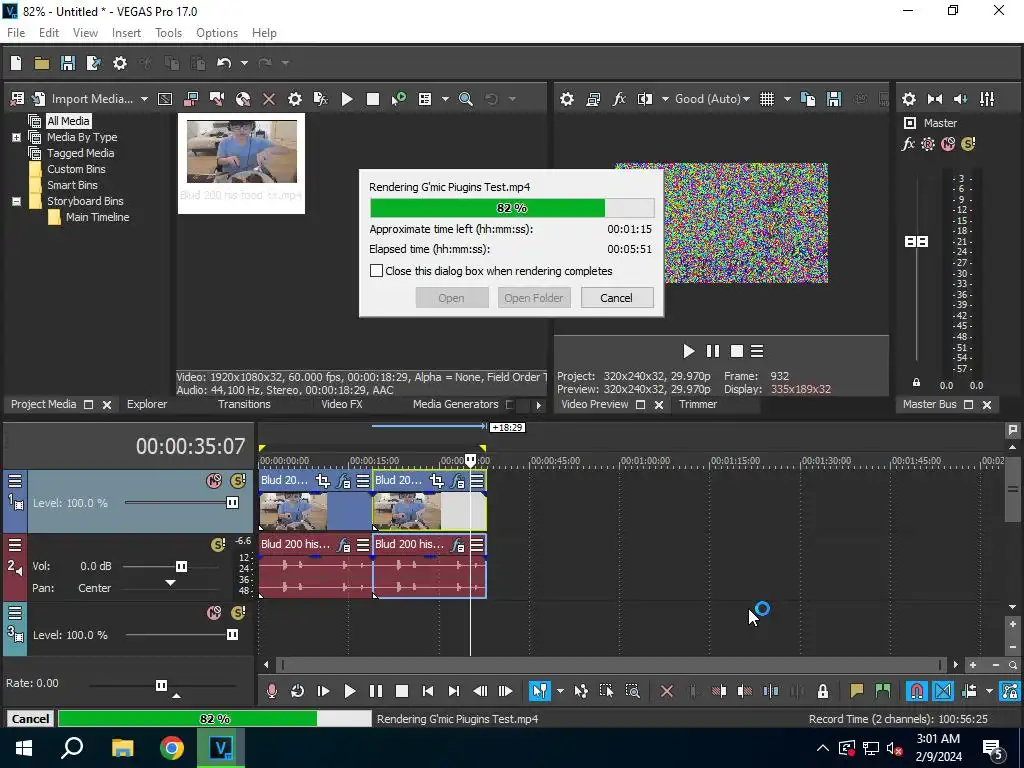Open track 1 hamburger menu
The width and height of the screenshot is (1024, 768).
[15, 481]
